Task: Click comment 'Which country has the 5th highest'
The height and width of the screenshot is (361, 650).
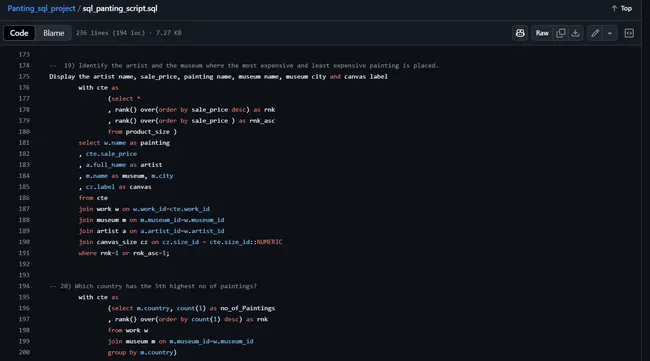Action: [153, 286]
